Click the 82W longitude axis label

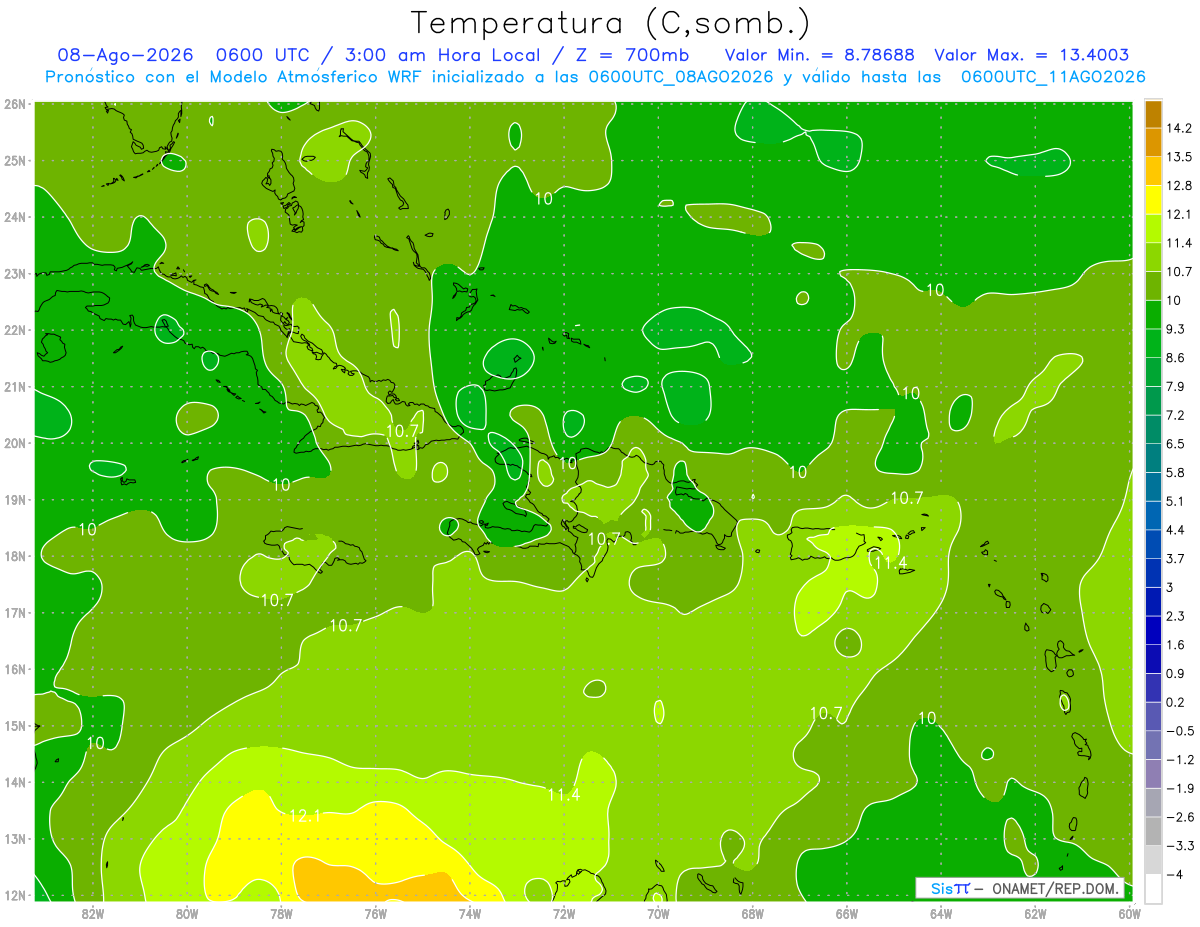pos(93,913)
